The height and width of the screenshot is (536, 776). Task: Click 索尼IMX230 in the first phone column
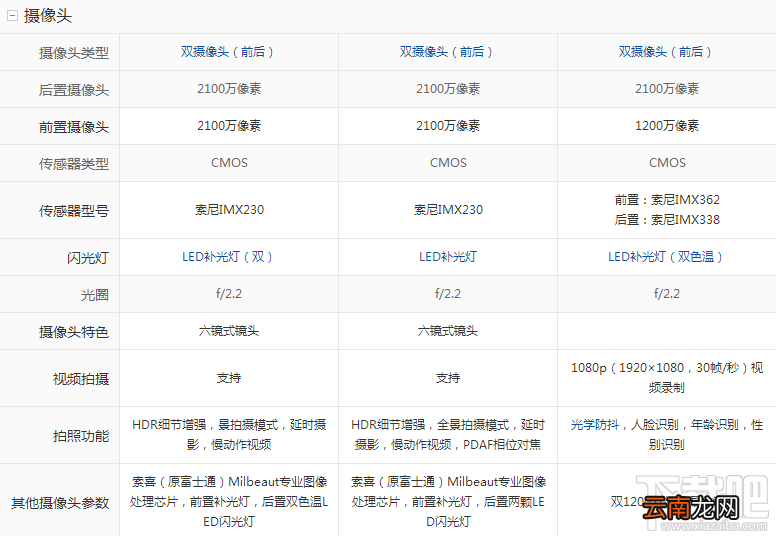click(x=229, y=210)
